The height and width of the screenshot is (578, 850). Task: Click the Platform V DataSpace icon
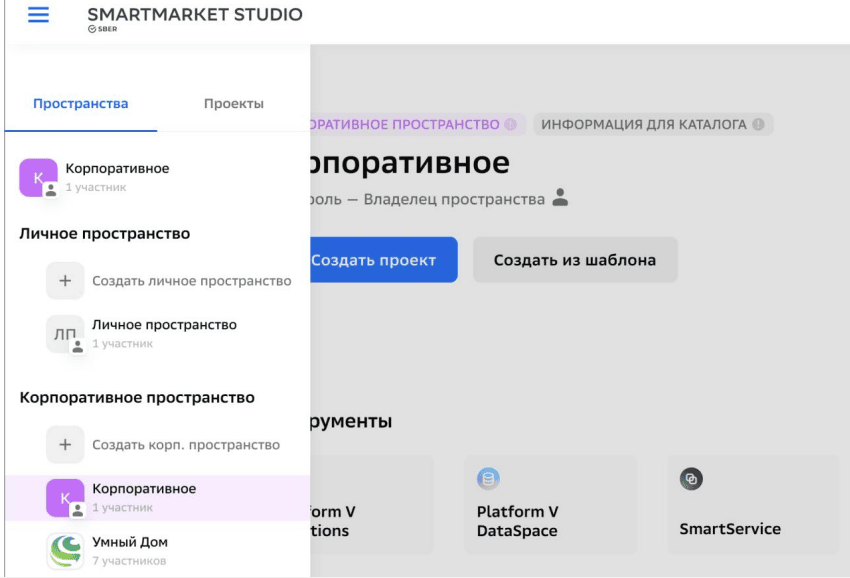(488, 479)
